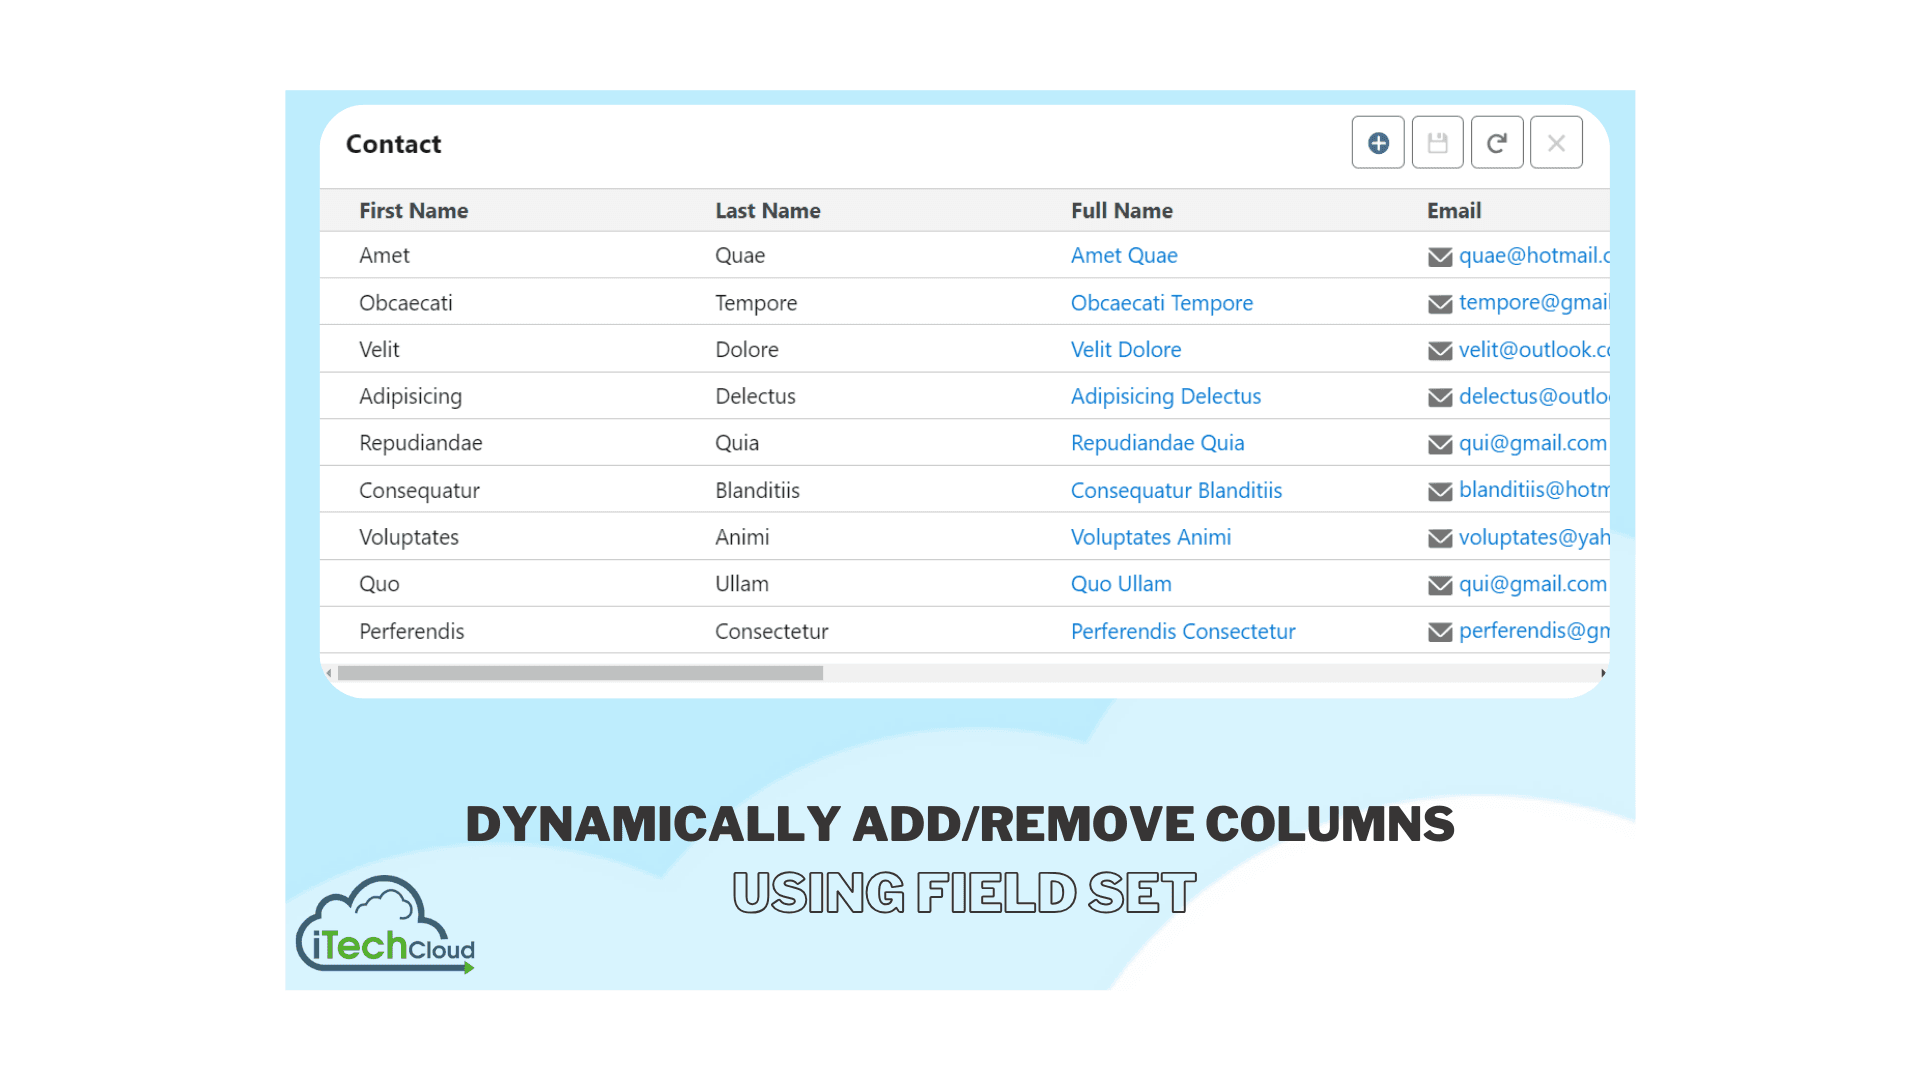The width and height of the screenshot is (1920, 1080).
Task: Select the 'Ullam' last name cell
Action: point(742,584)
